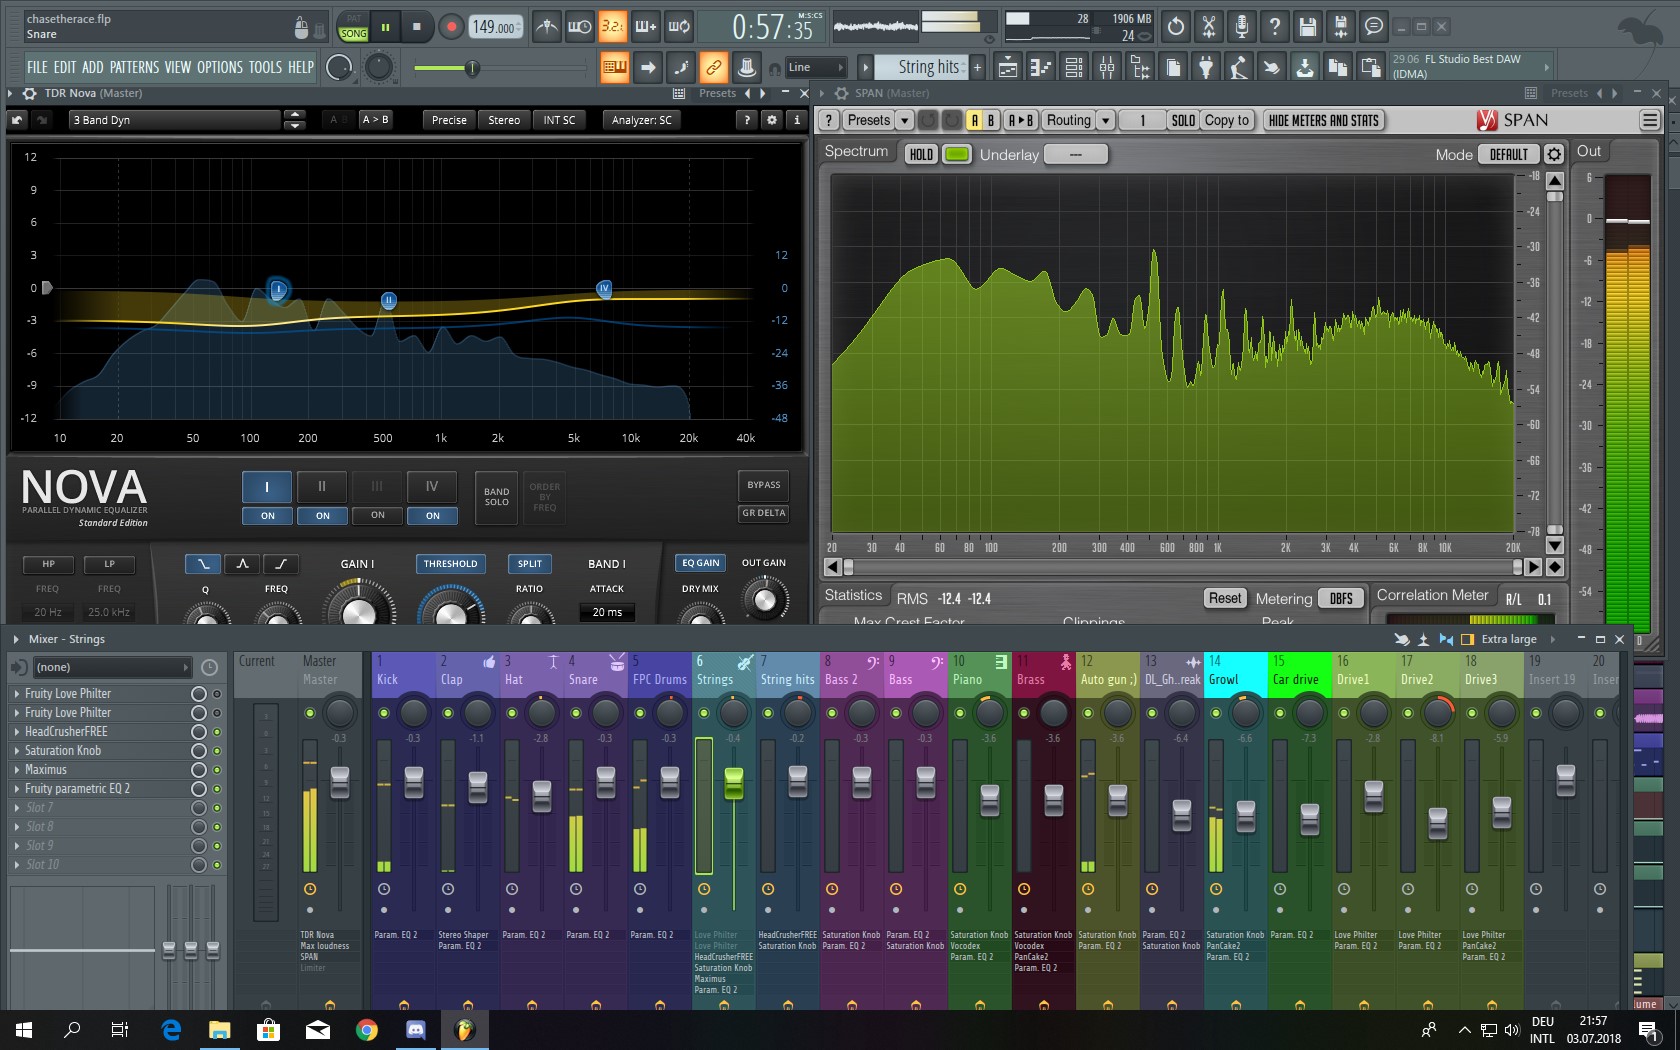Screen dimensions: 1680x1050
Task: Toggle Maximus effect slot on/off
Action: [217, 769]
